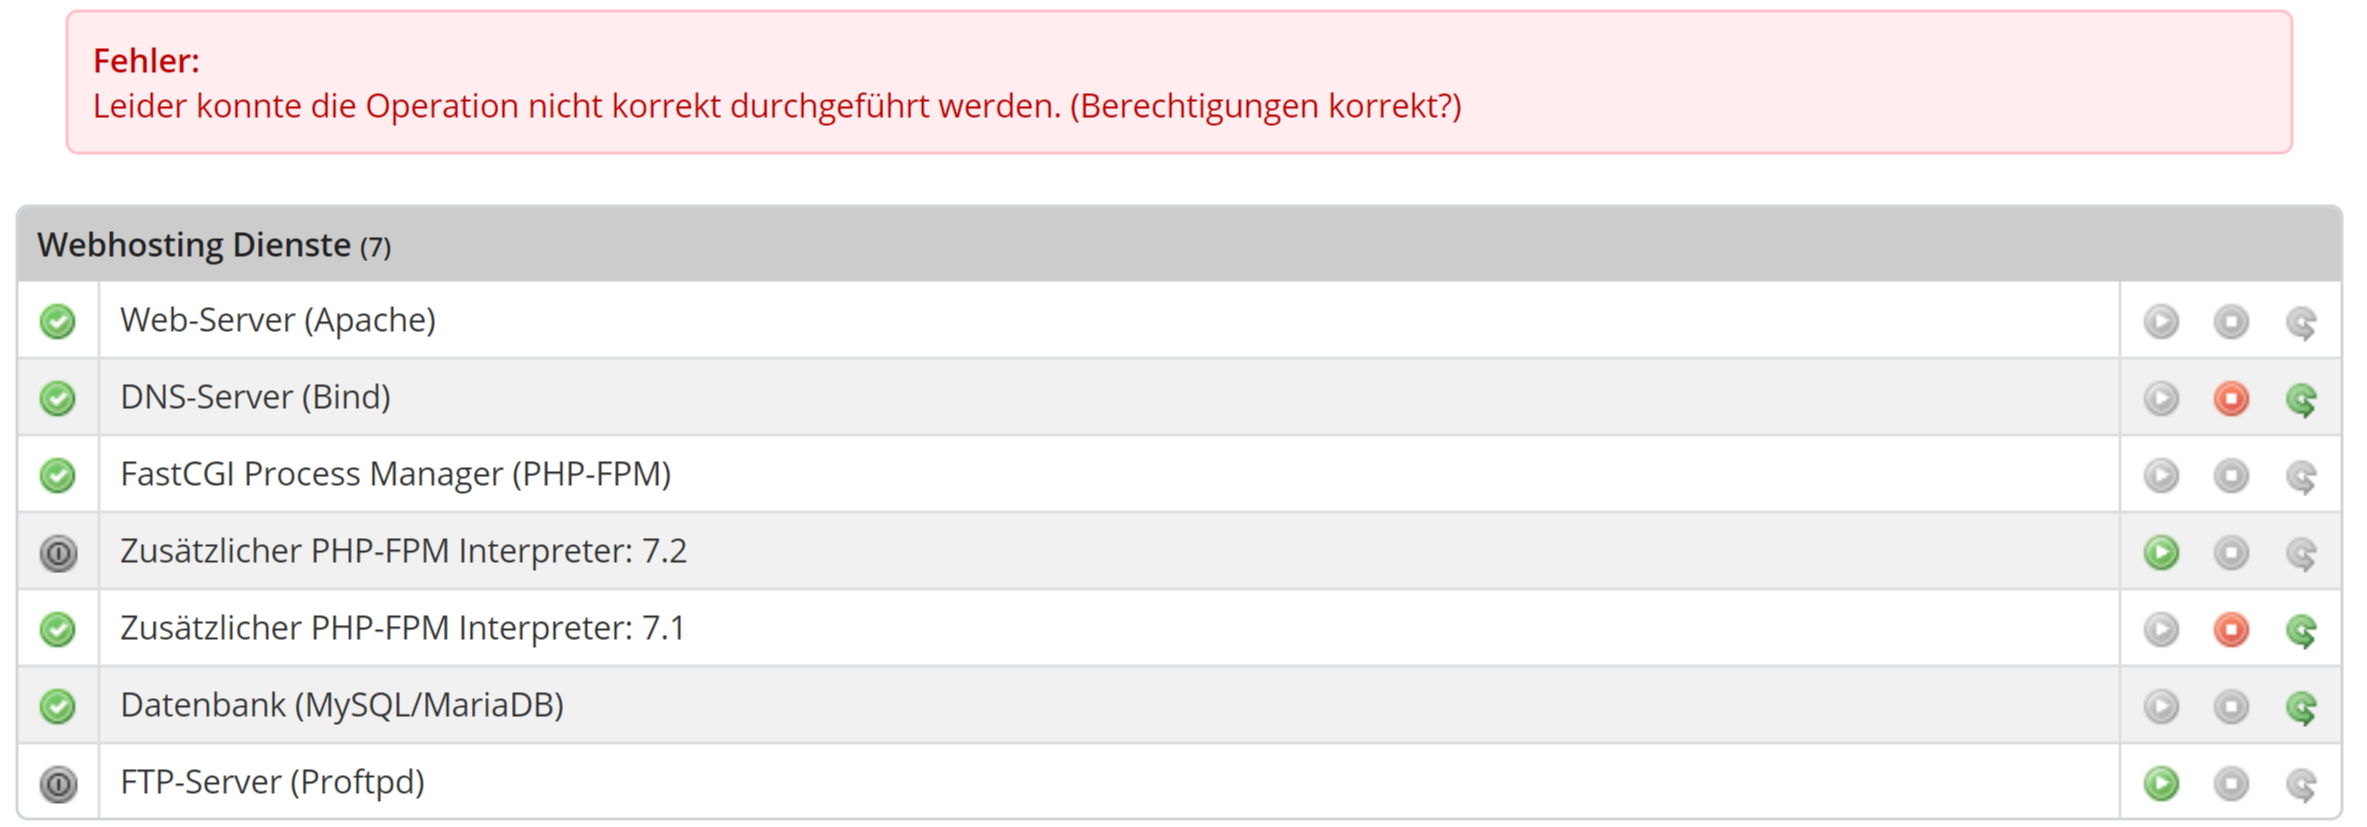The height and width of the screenshot is (827, 2367).
Task: Click the grey status icon for FTP-Server
Action: click(x=58, y=784)
